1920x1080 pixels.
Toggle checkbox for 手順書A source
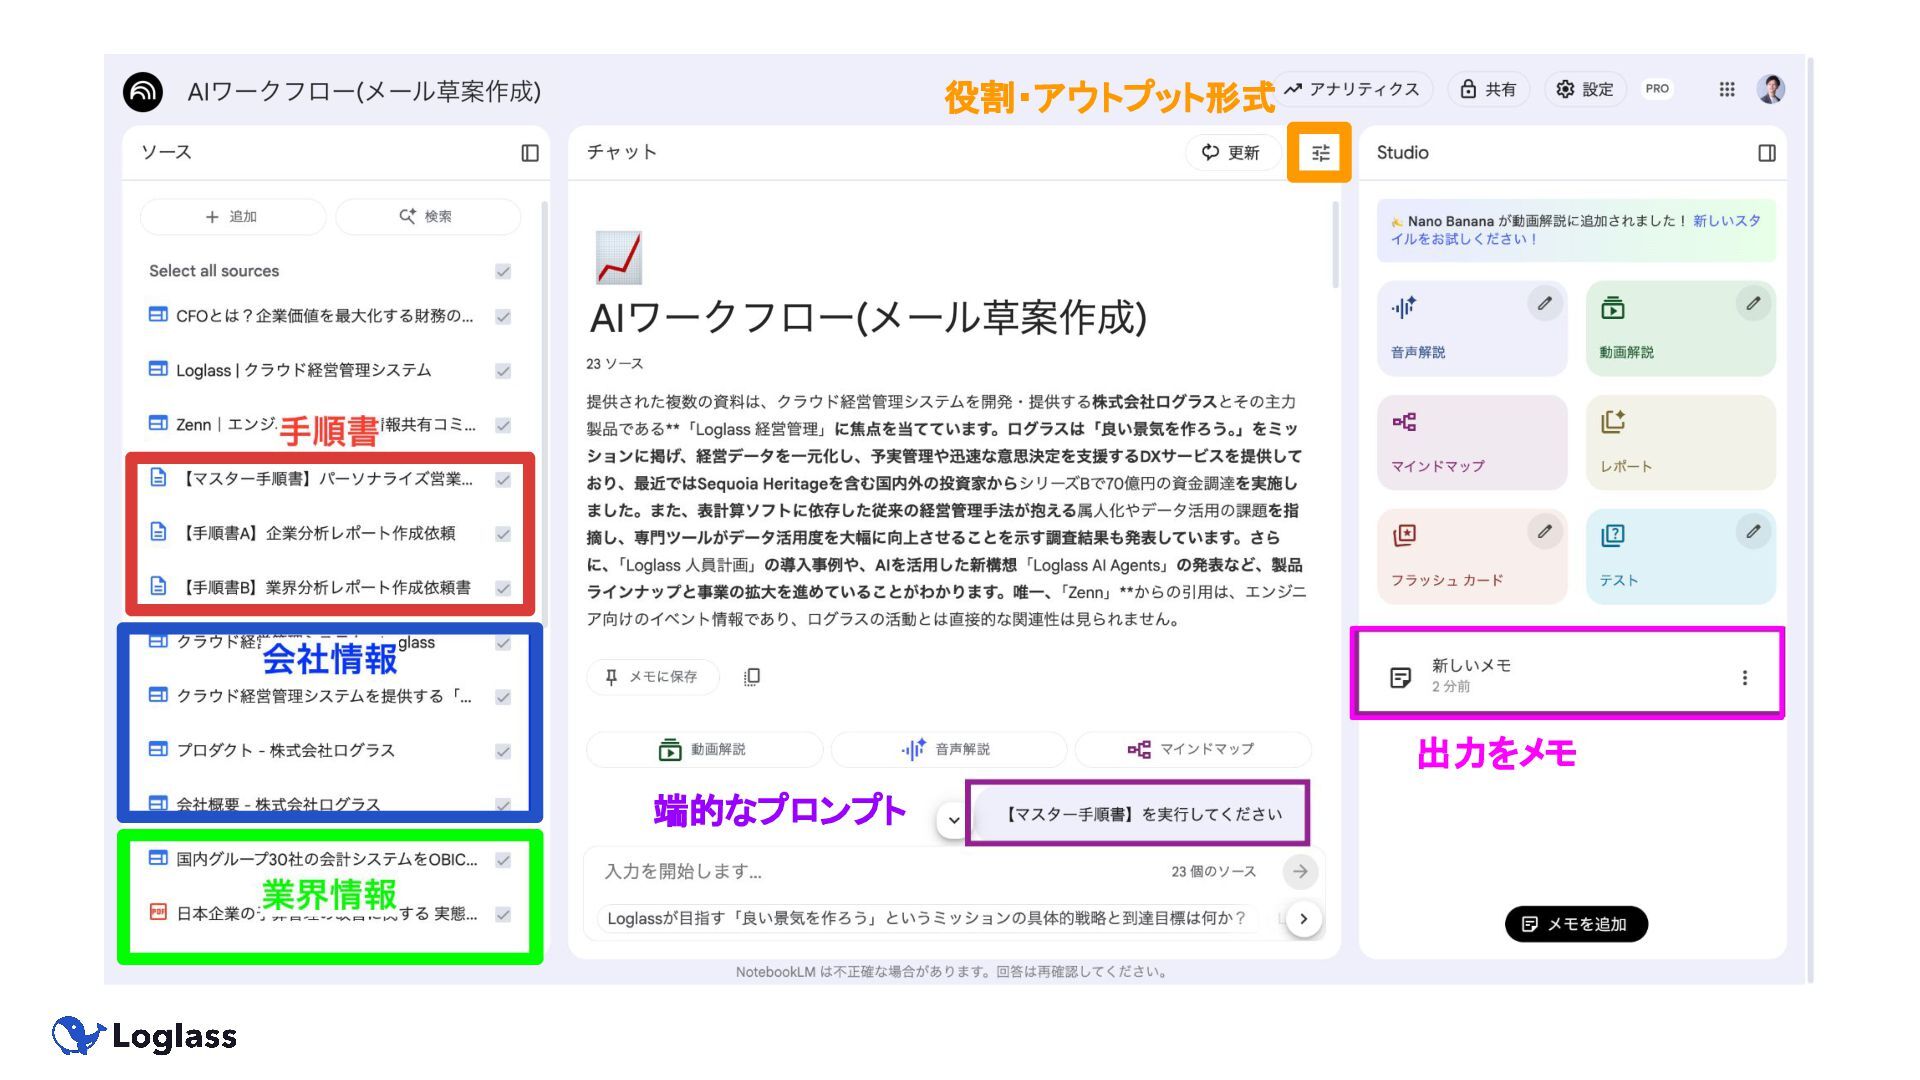point(503,533)
